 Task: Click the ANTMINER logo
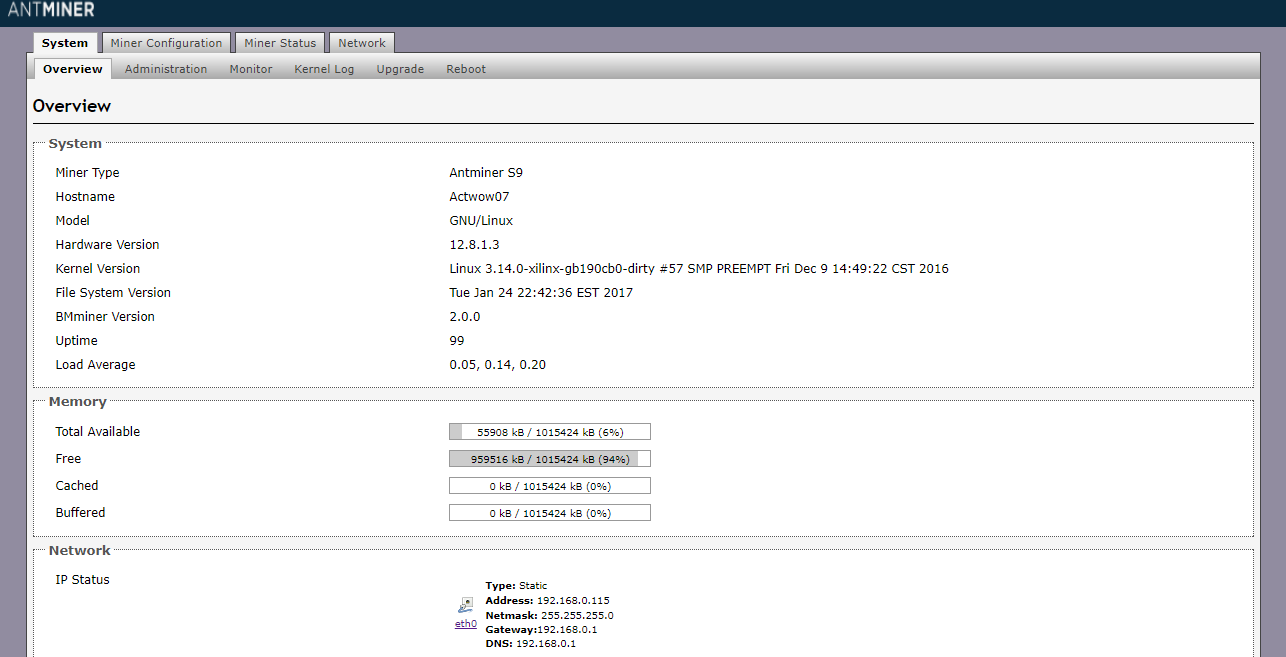pos(51,10)
